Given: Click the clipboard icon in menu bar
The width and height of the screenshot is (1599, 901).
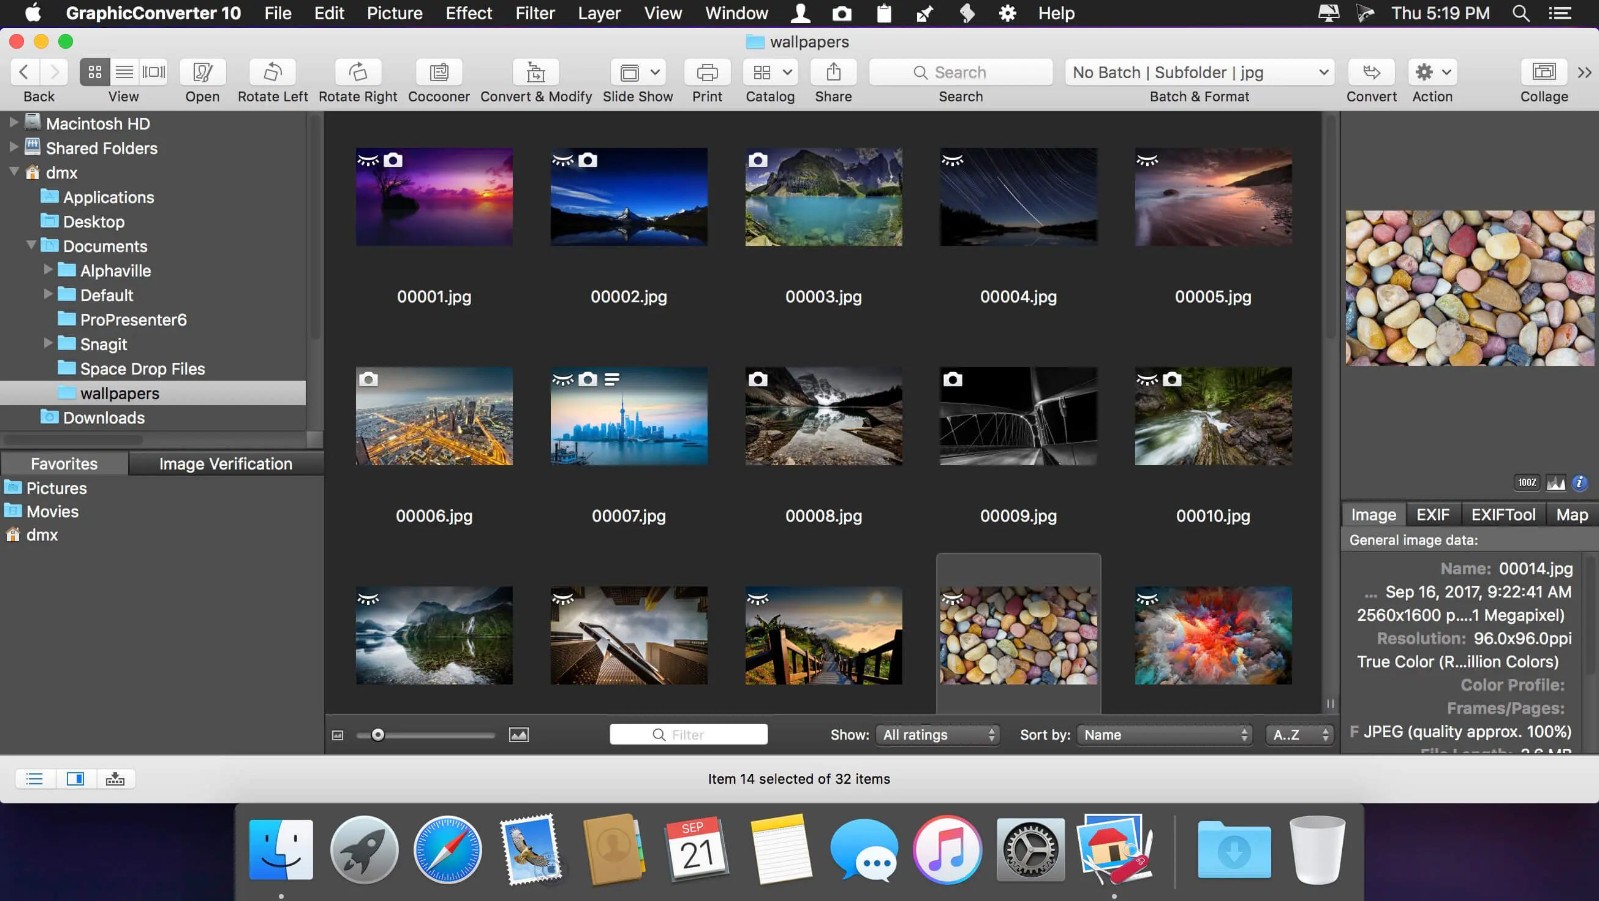Looking at the screenshot, I should click(x=884, y=13).
